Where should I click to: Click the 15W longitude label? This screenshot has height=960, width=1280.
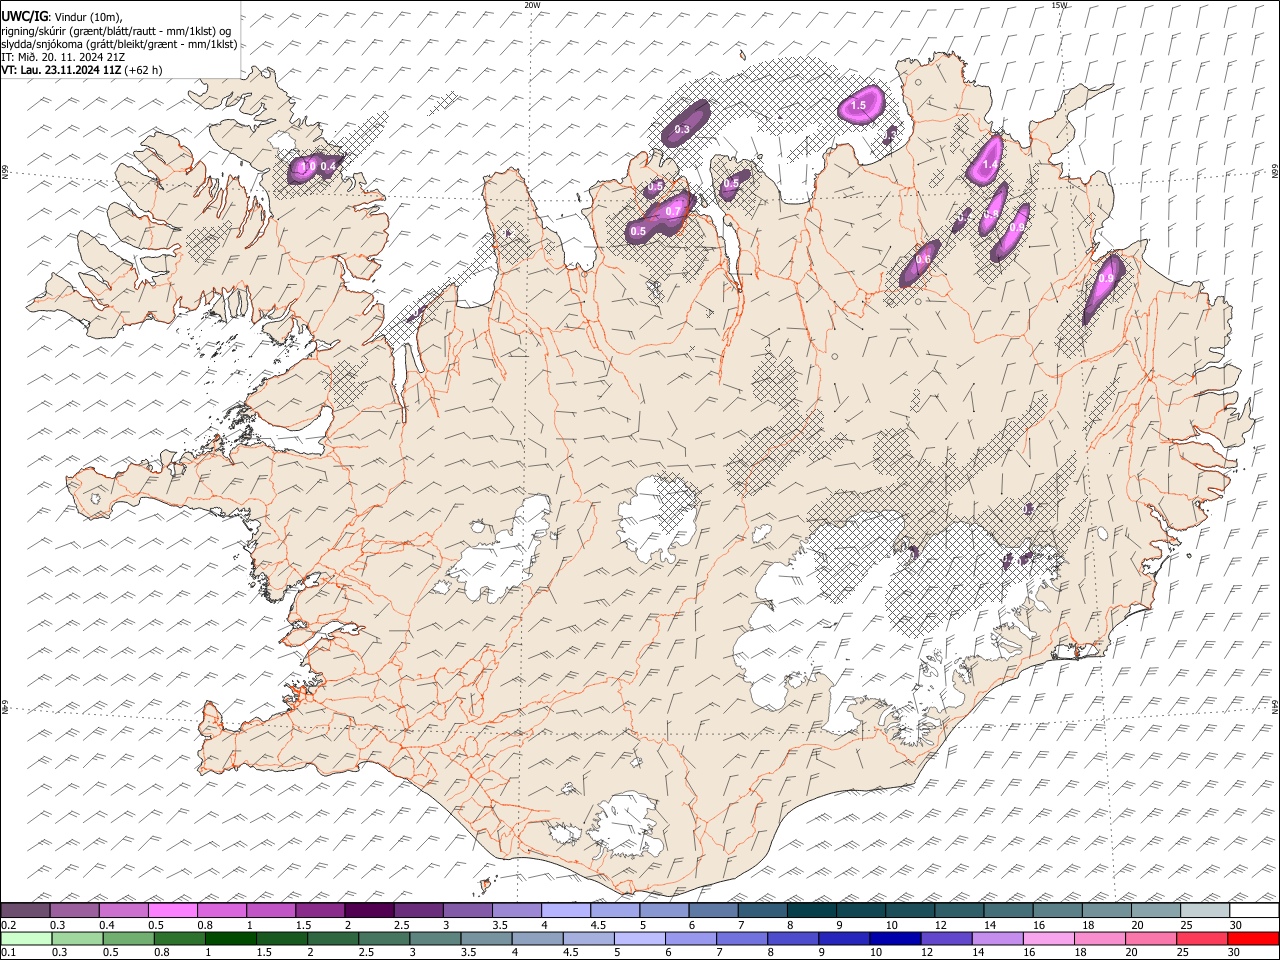click(x=1059, y=5)
